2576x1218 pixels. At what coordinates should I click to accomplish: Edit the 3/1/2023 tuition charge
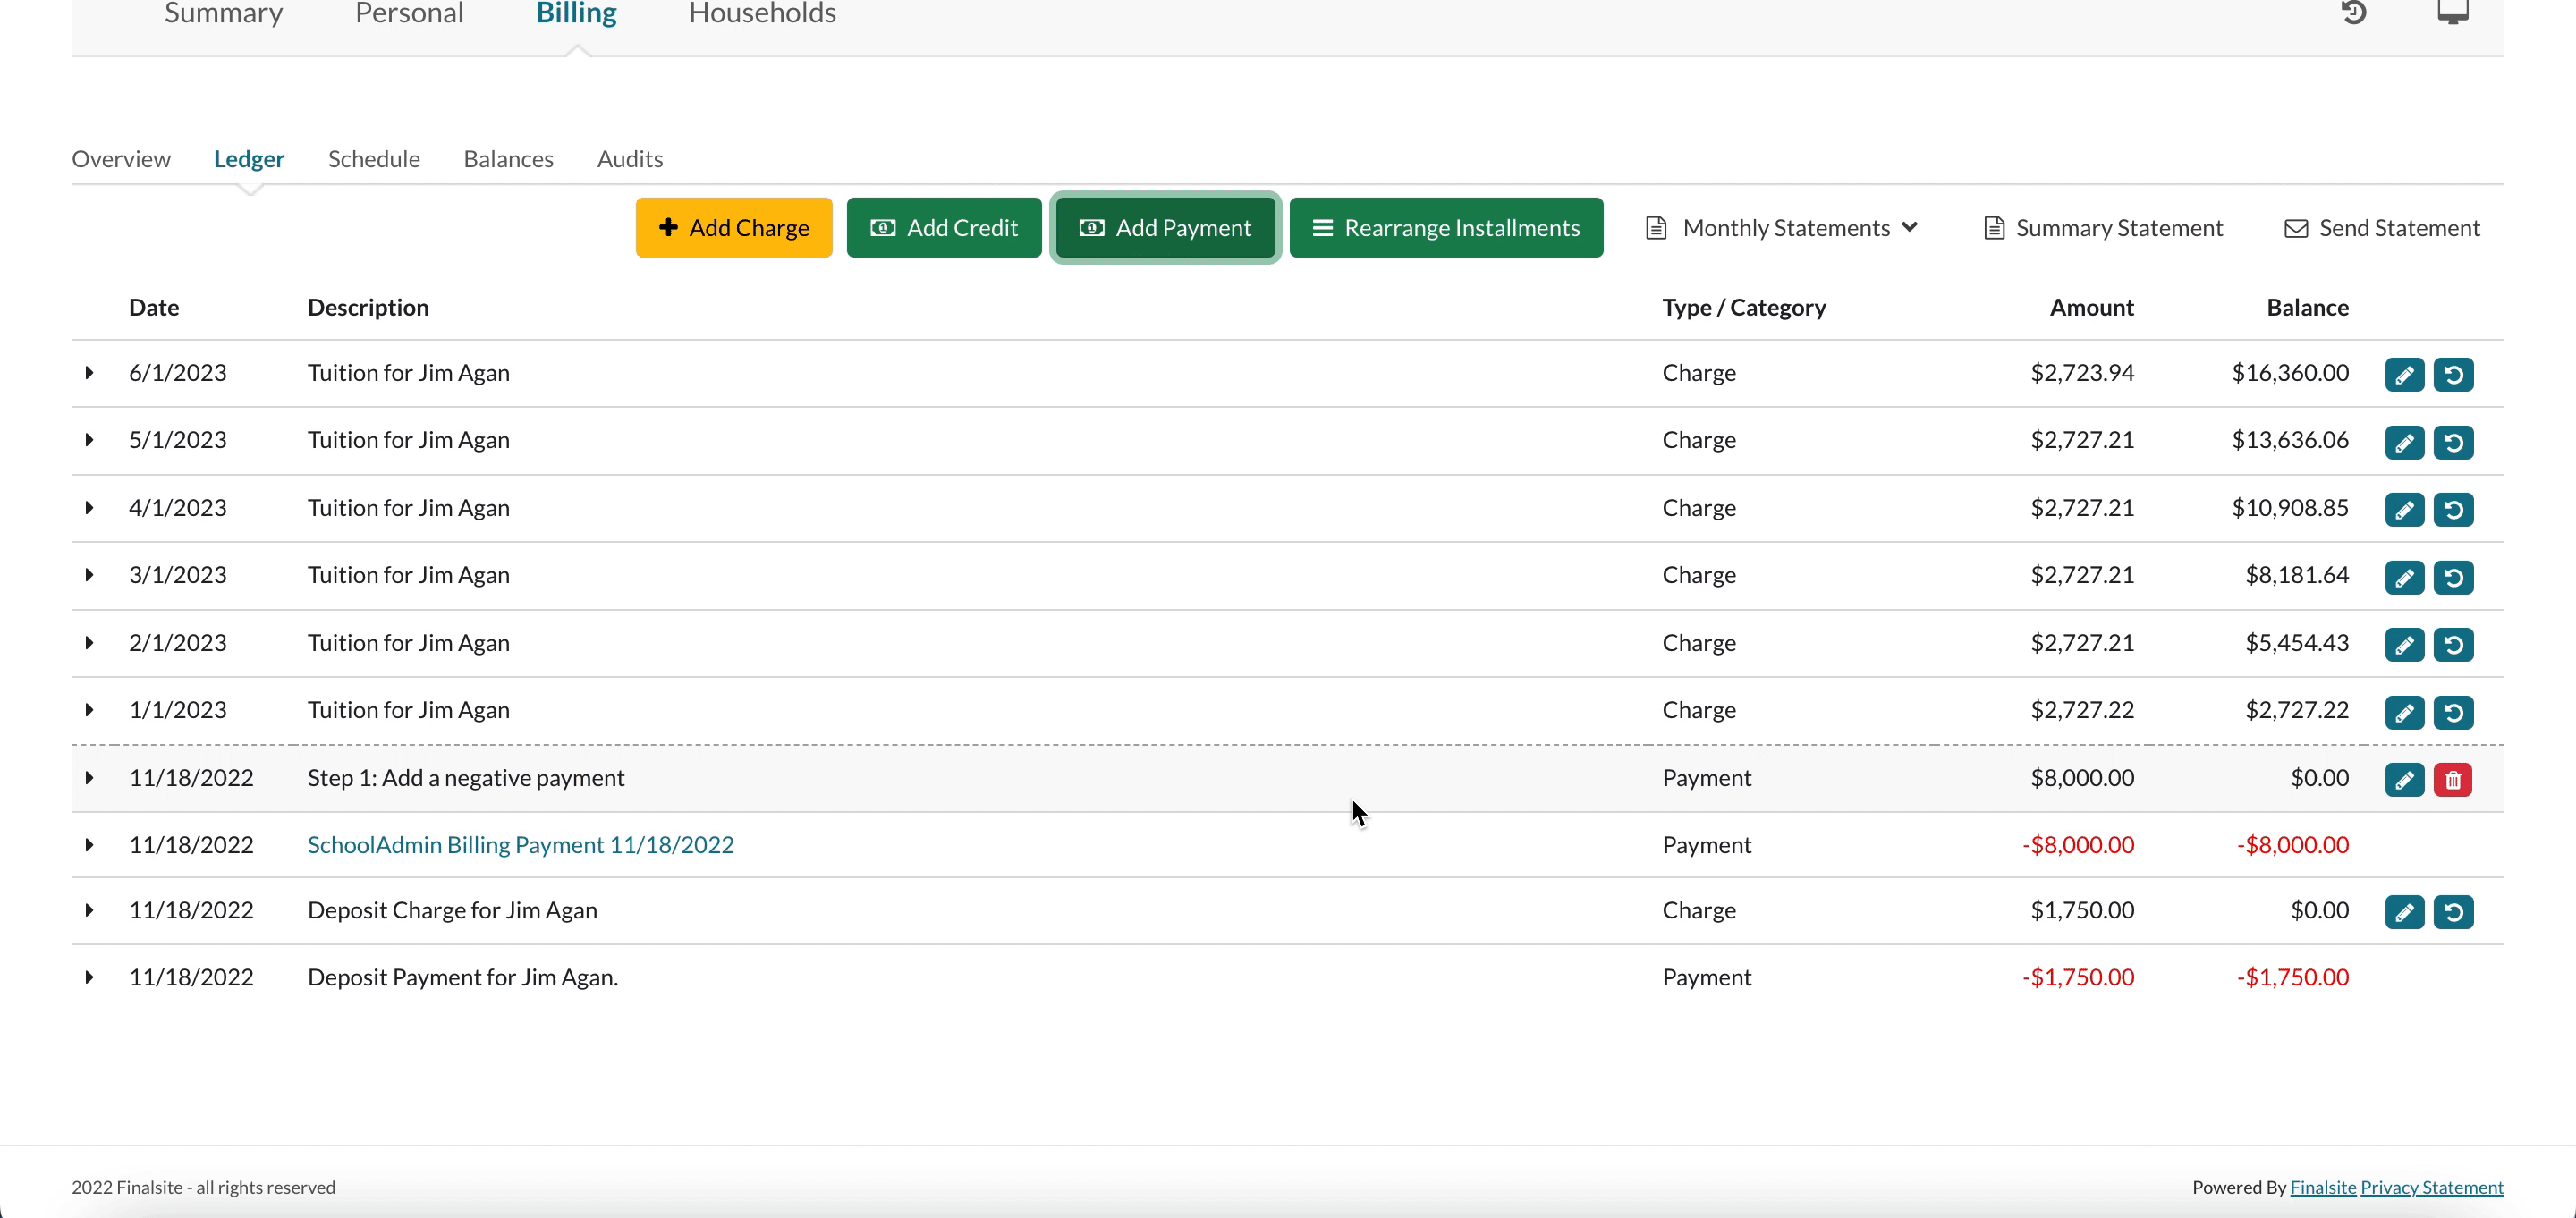(x=2404, y=577)
